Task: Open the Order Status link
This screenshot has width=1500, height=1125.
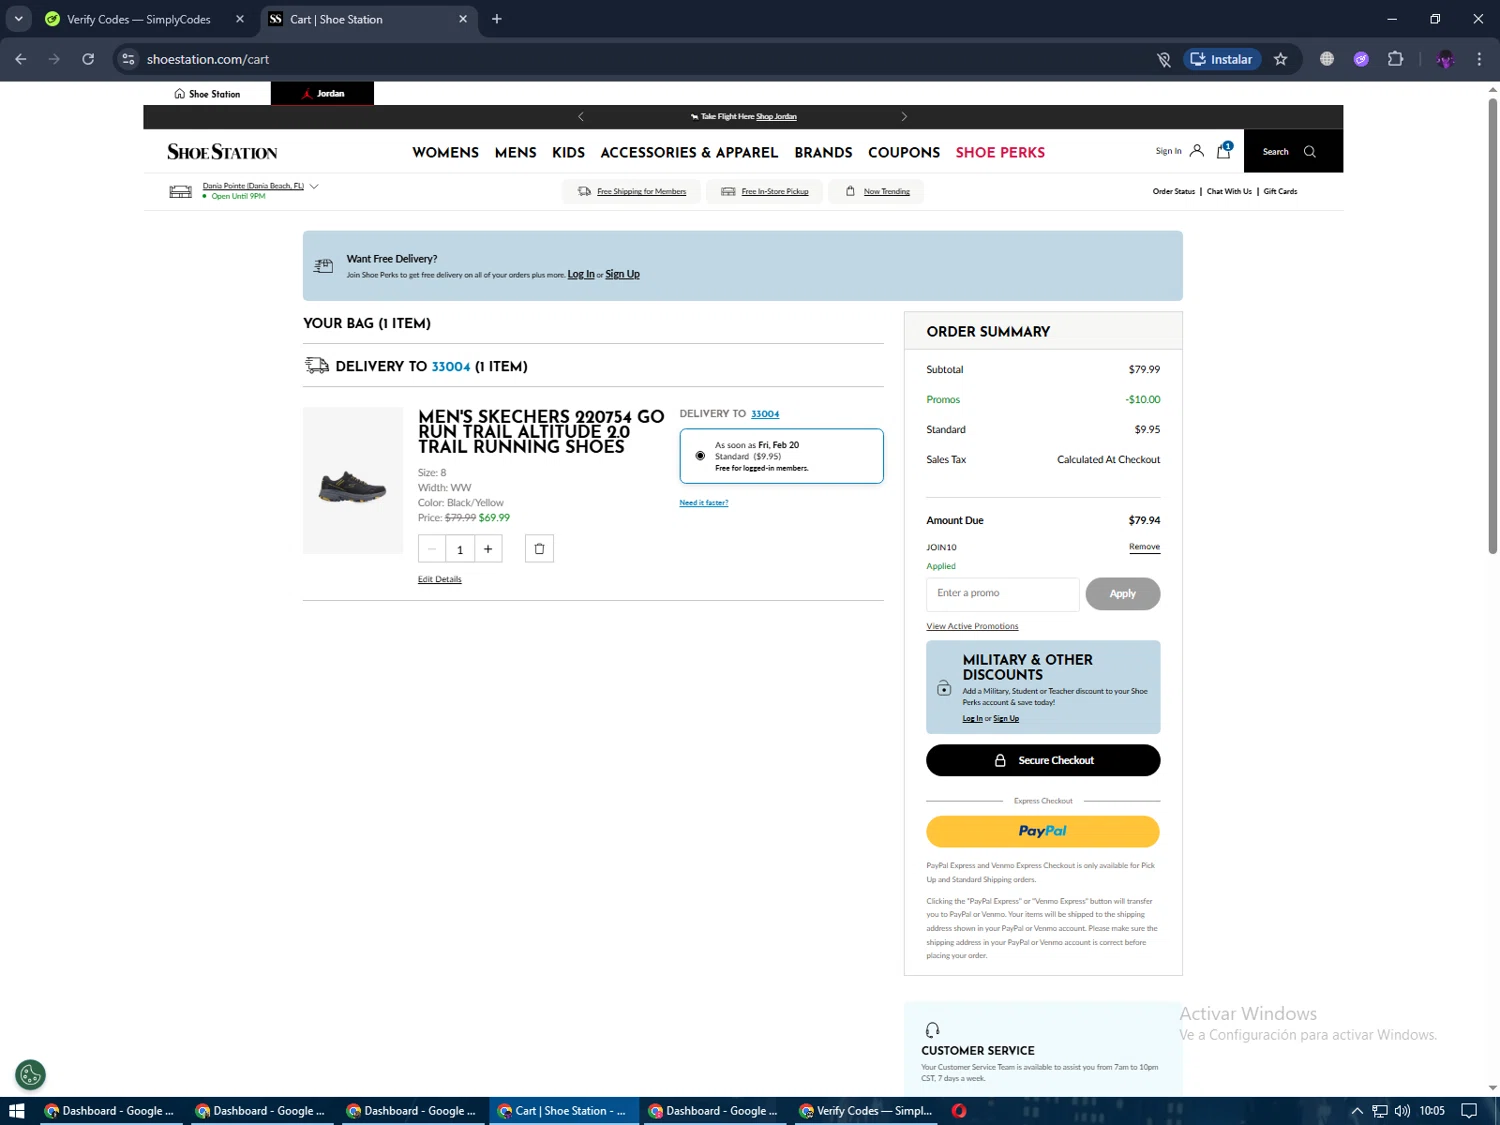Action: pyautogui.click(x=1174, y=191)
